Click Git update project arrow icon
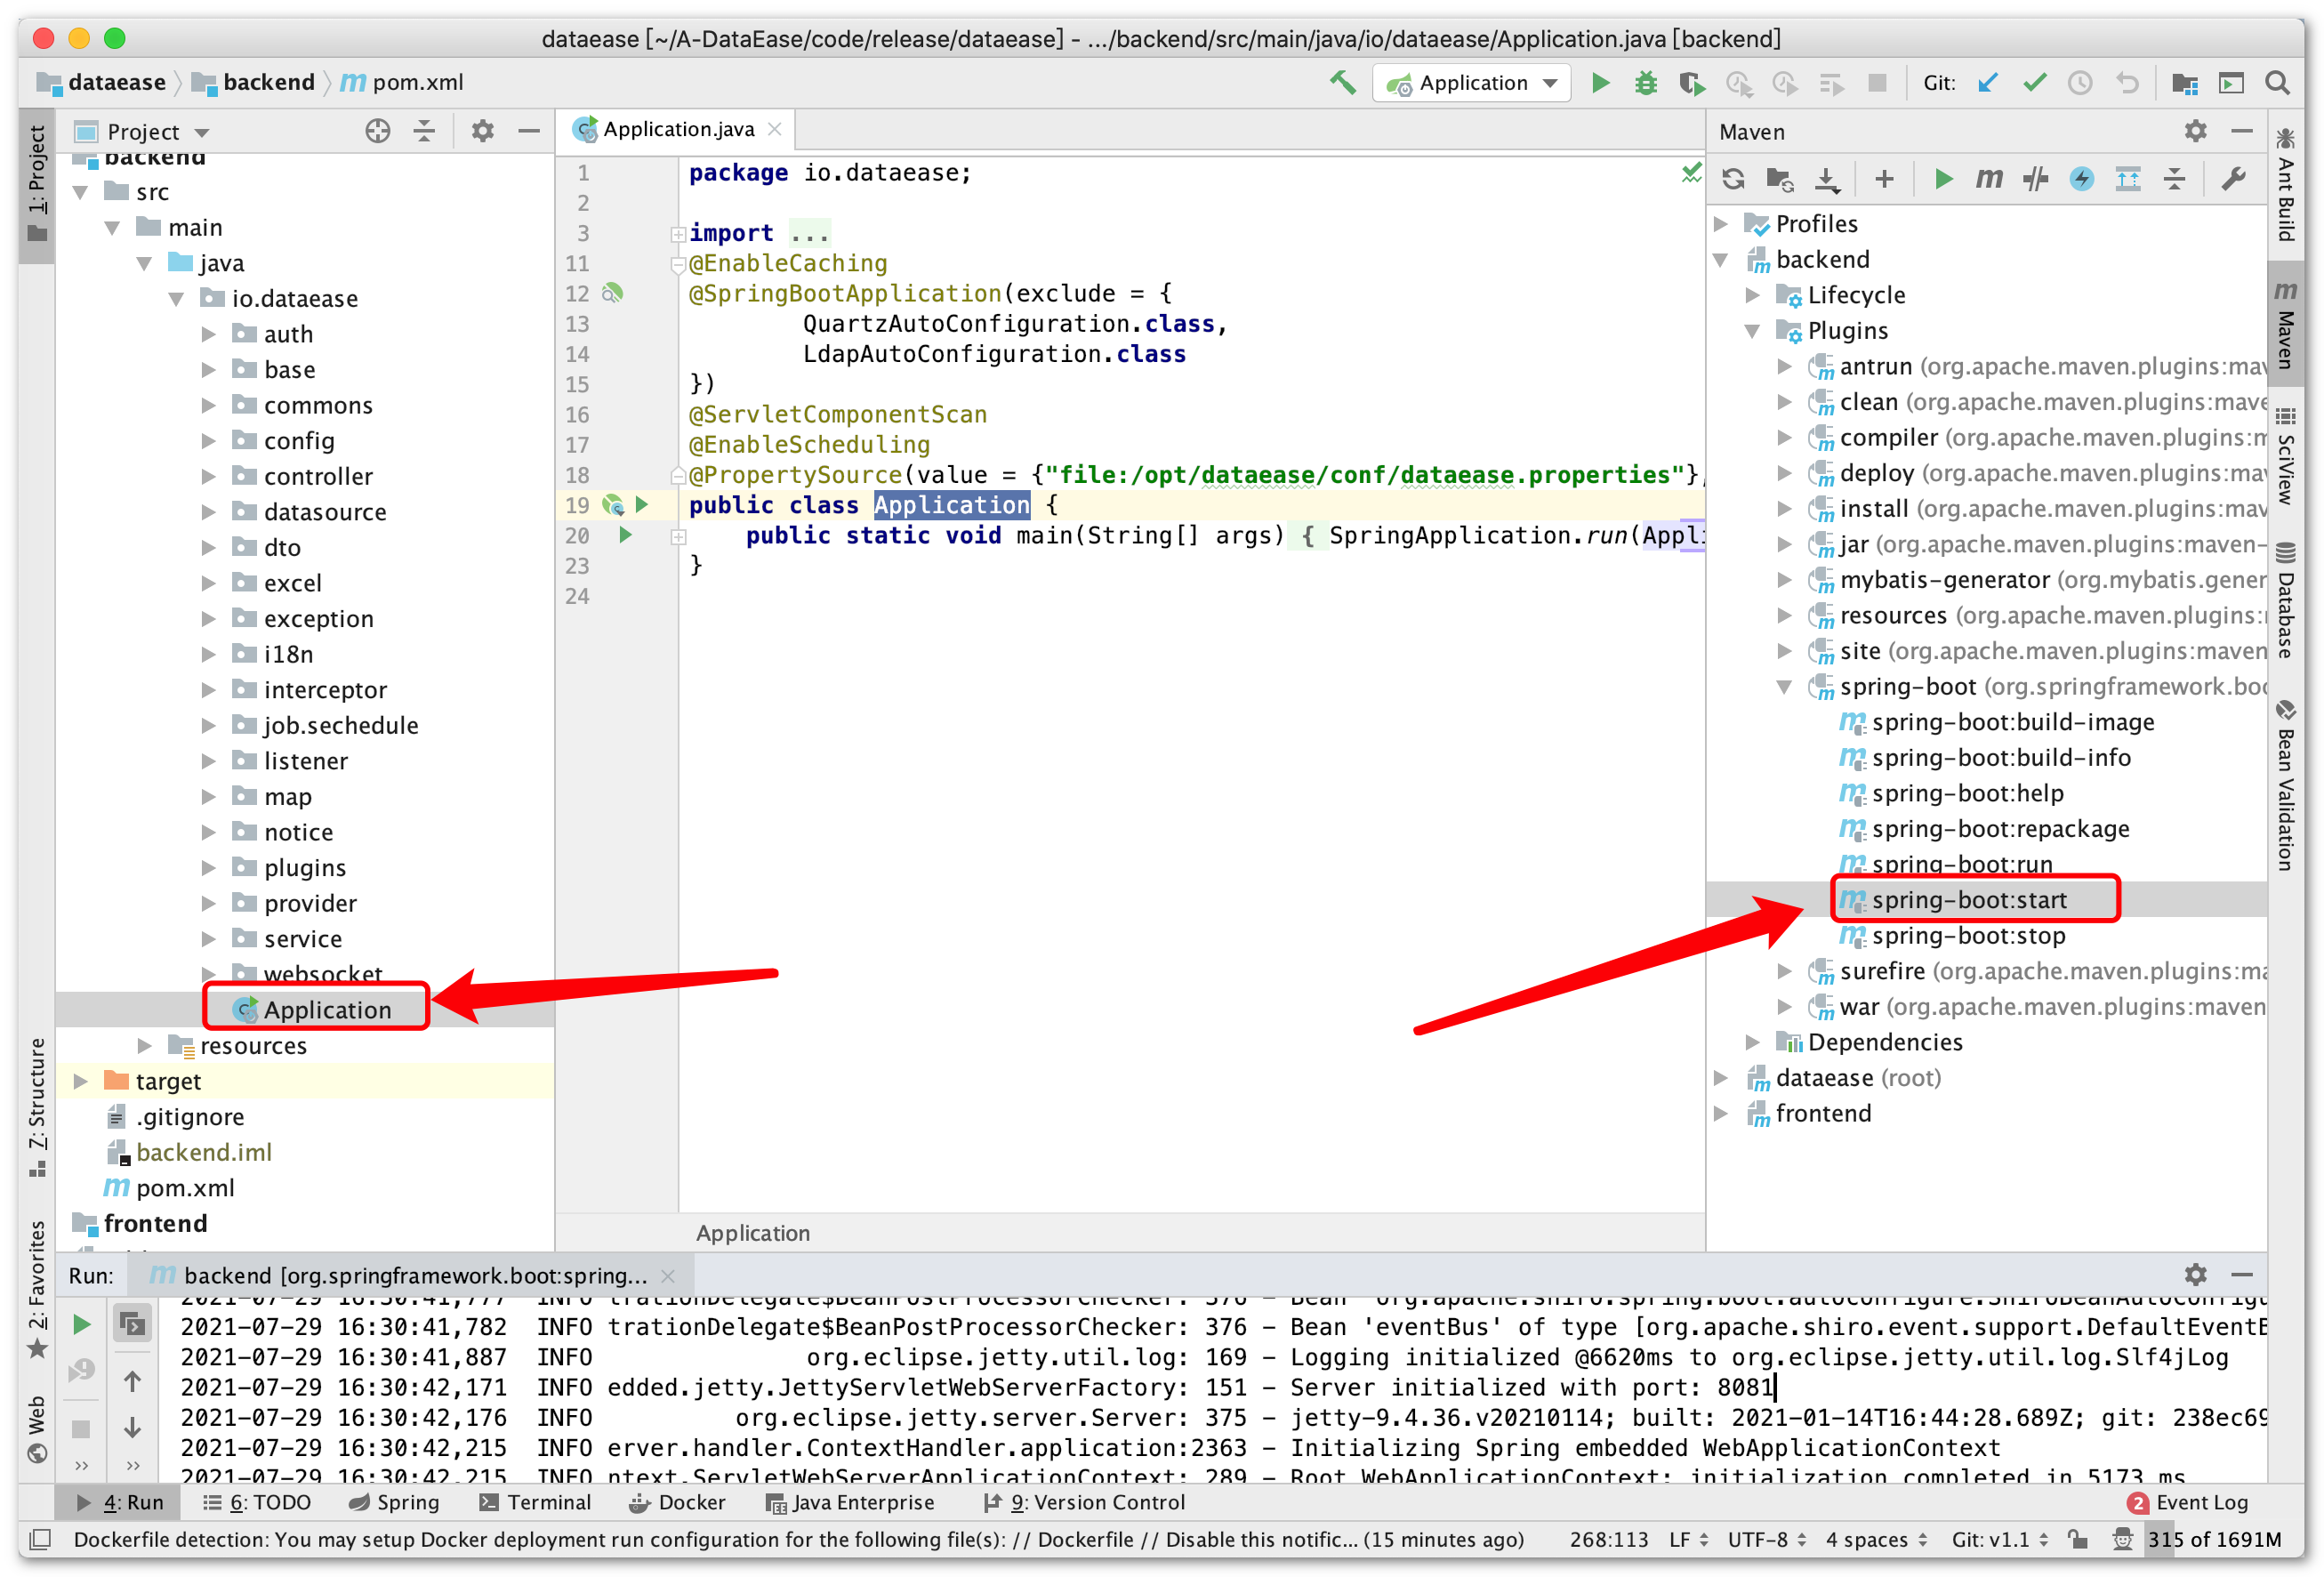2324x1577 pixels. point(1988,83)
